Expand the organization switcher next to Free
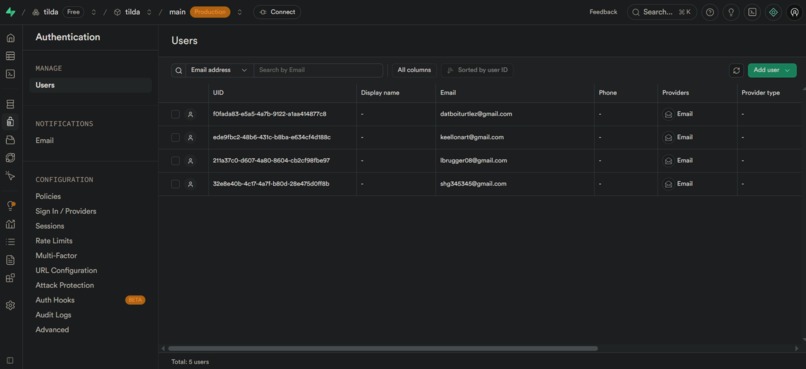The image size is (806, 369). coord(94,12)
